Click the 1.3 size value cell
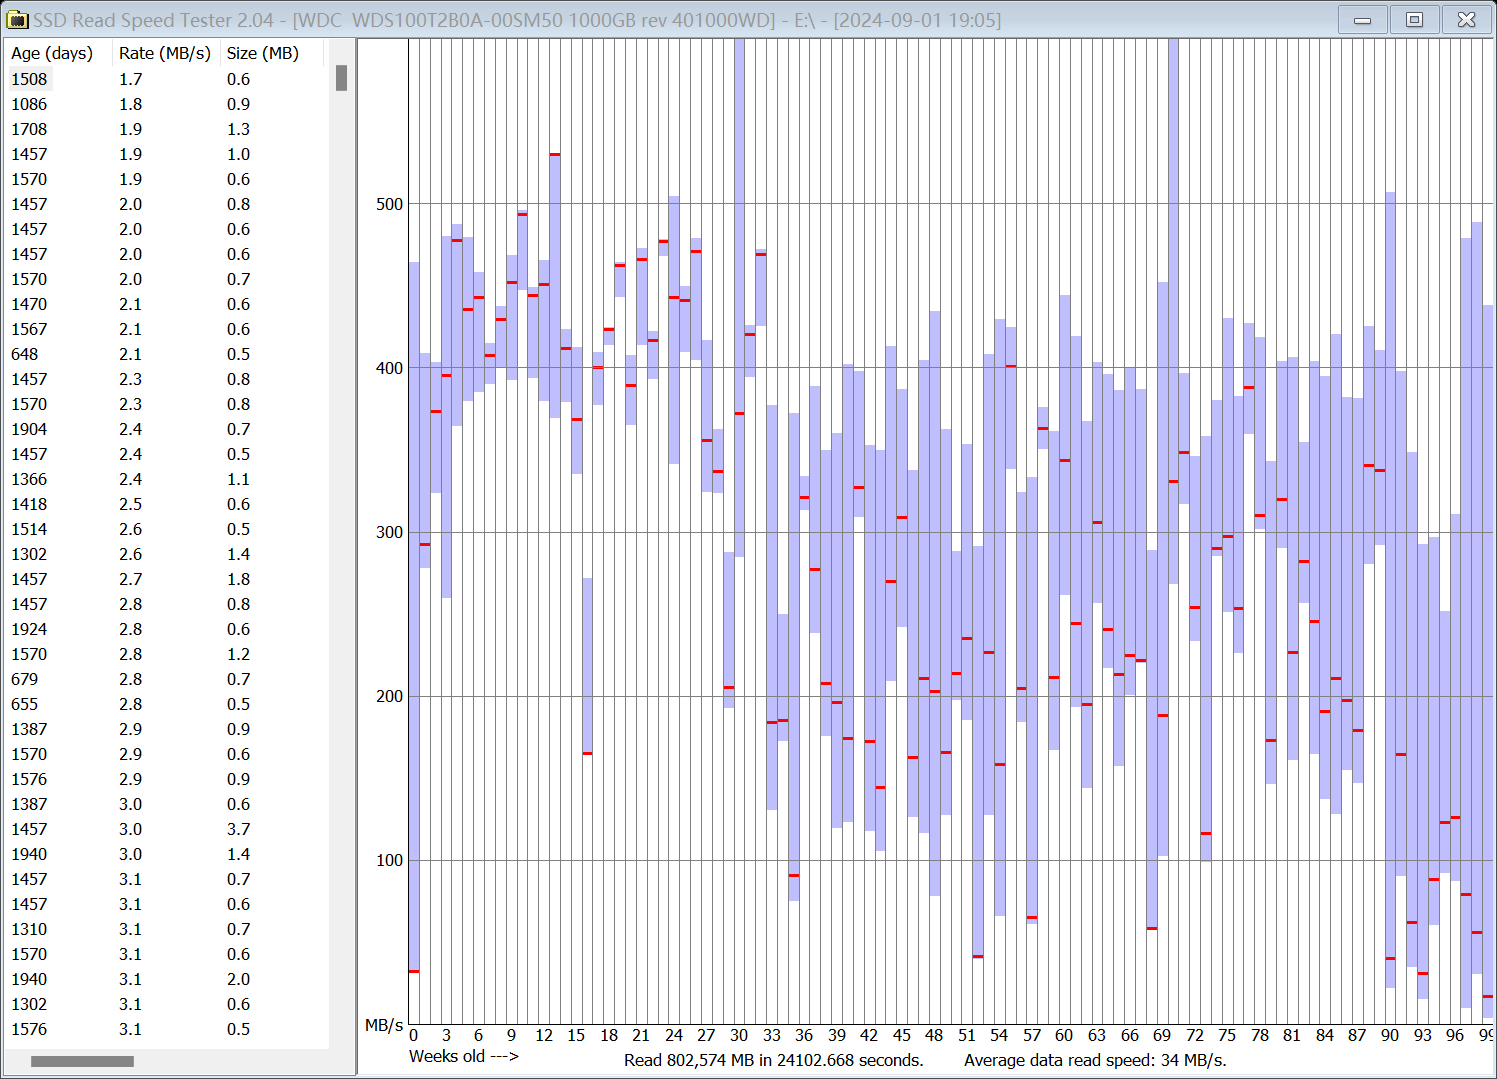The height and width of the screenshot is (1079, 1497). tap(238, 129)
